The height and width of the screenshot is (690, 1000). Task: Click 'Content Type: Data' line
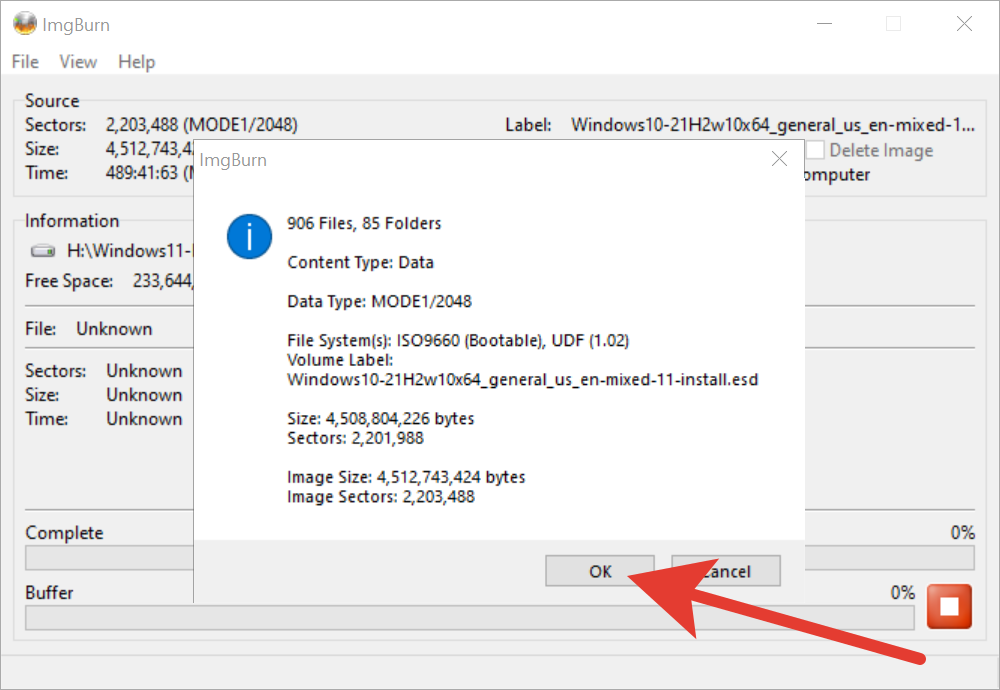point(360,262)
